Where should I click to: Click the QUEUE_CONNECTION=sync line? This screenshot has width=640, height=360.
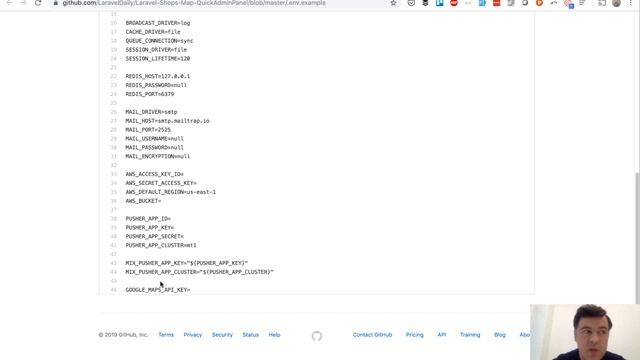[159, 41]
